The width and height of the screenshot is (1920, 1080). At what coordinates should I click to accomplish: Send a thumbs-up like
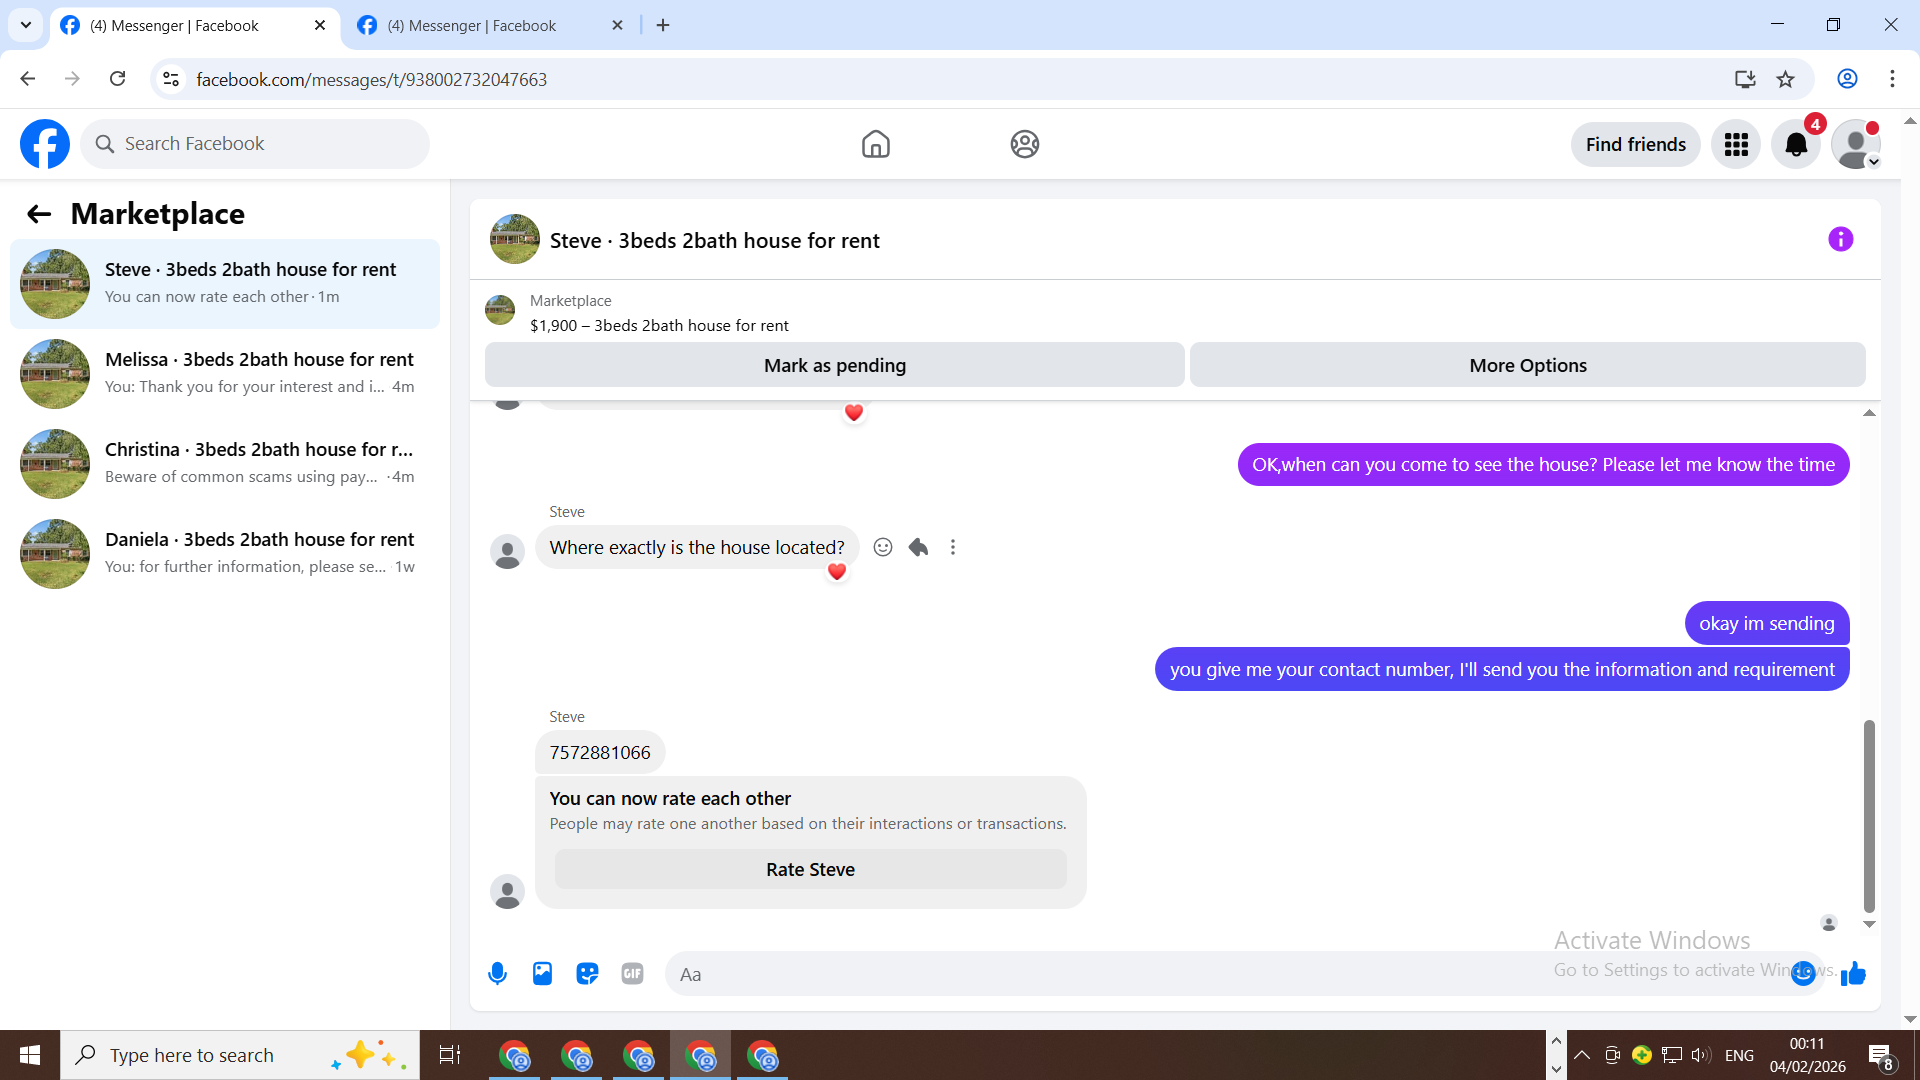tap(1853, 973)
